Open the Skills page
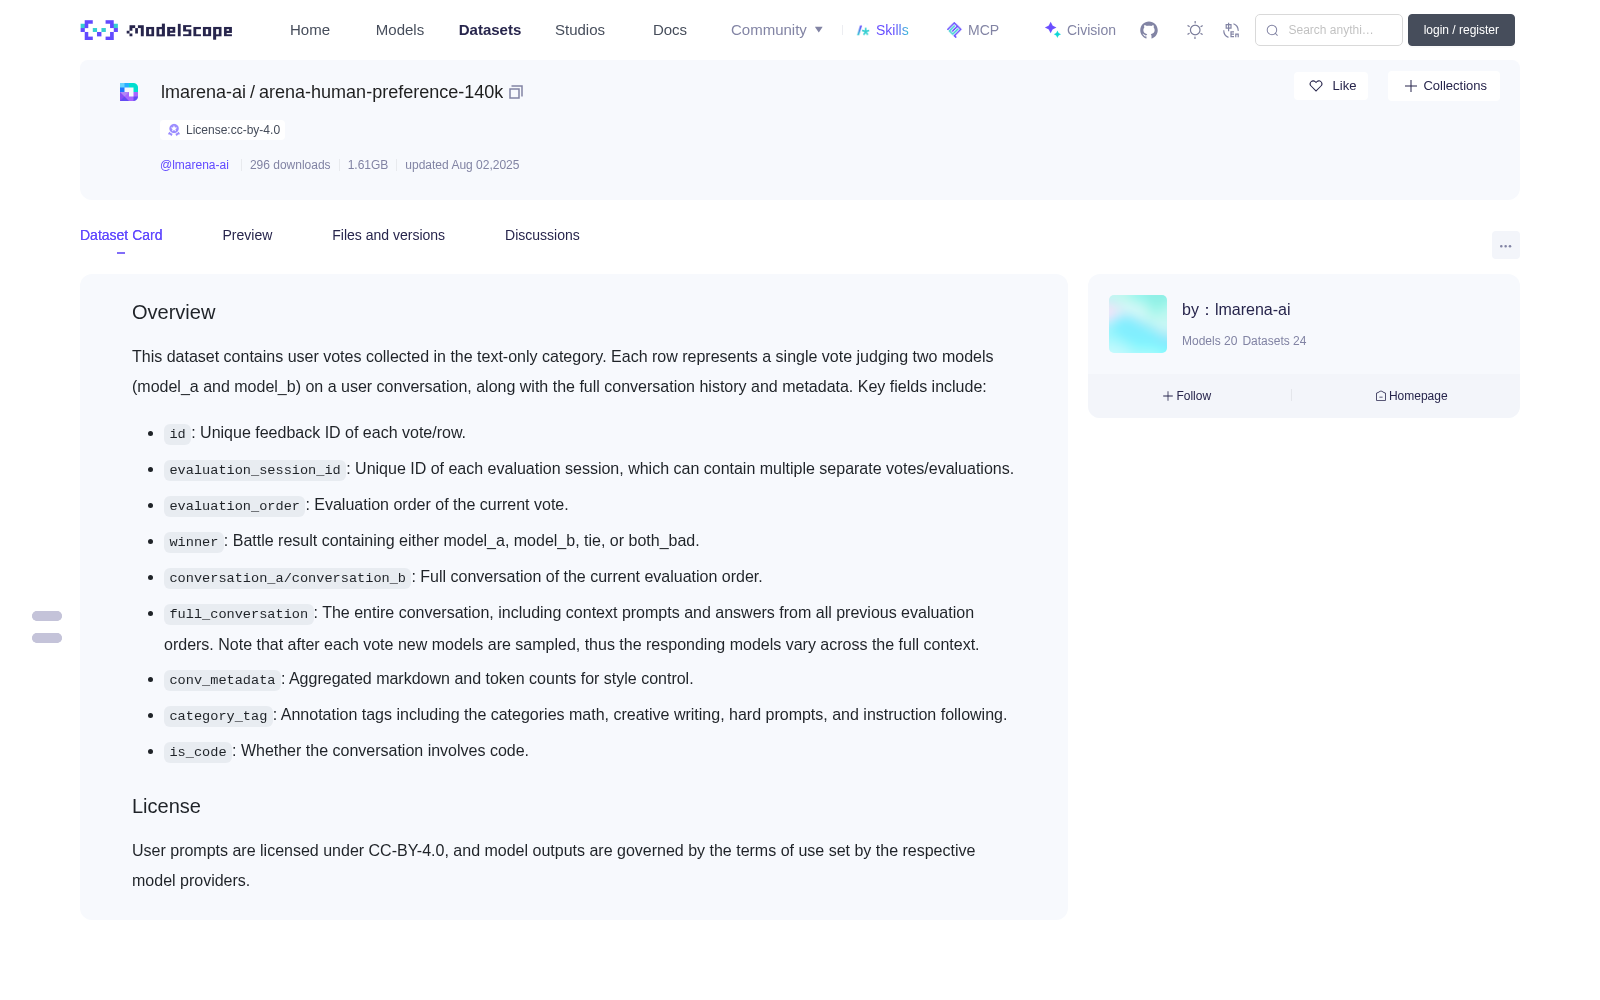 (x=882, y=30)
